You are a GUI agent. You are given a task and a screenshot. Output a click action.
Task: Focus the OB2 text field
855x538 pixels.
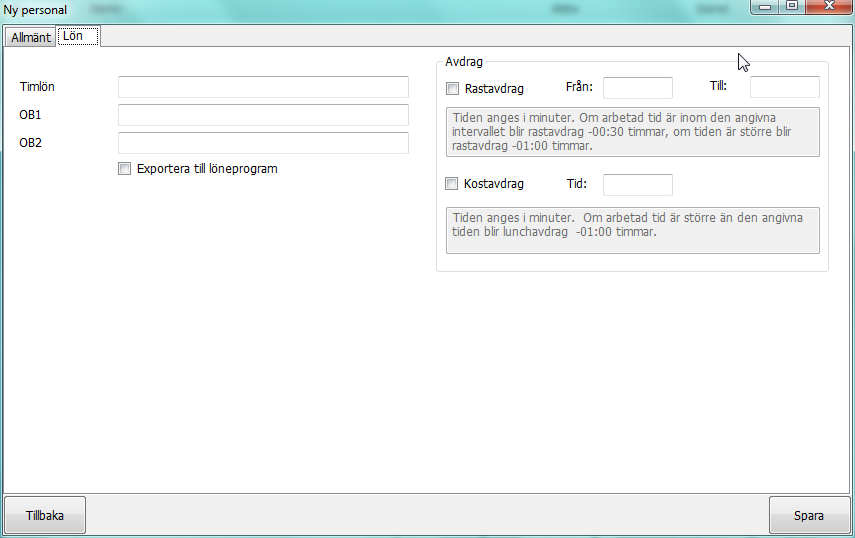(263, 143)
